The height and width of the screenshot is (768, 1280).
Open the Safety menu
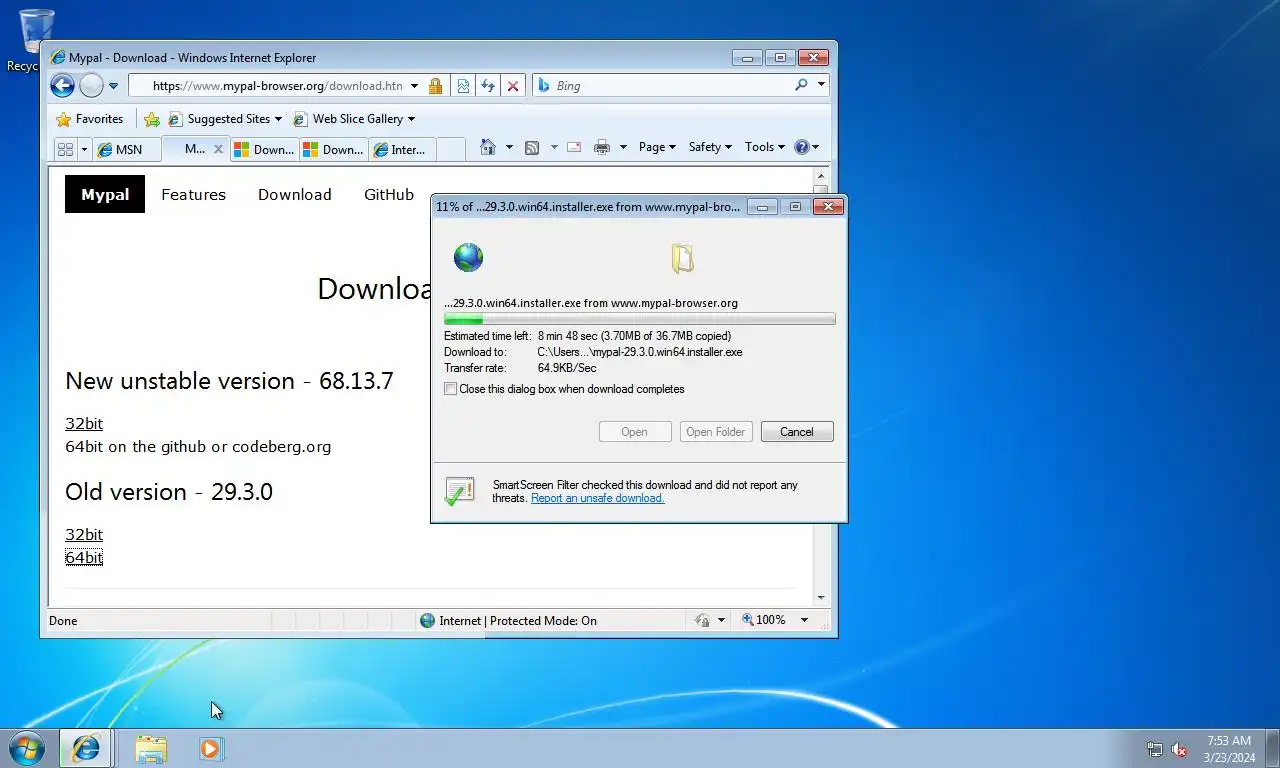click(x=710, y=147)
